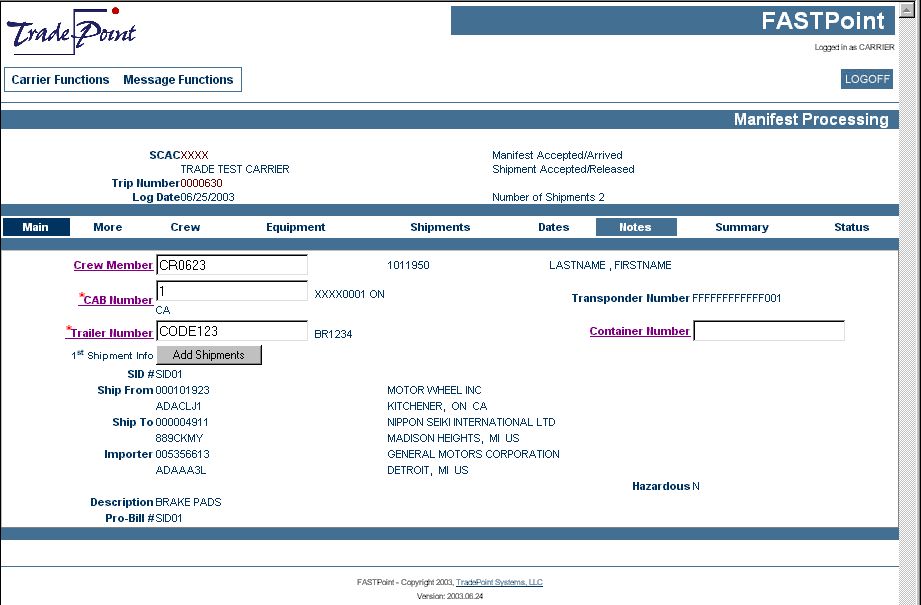Click the trailer plate BR1234
This screenshot has width=921, height=605.
(333, 334)
